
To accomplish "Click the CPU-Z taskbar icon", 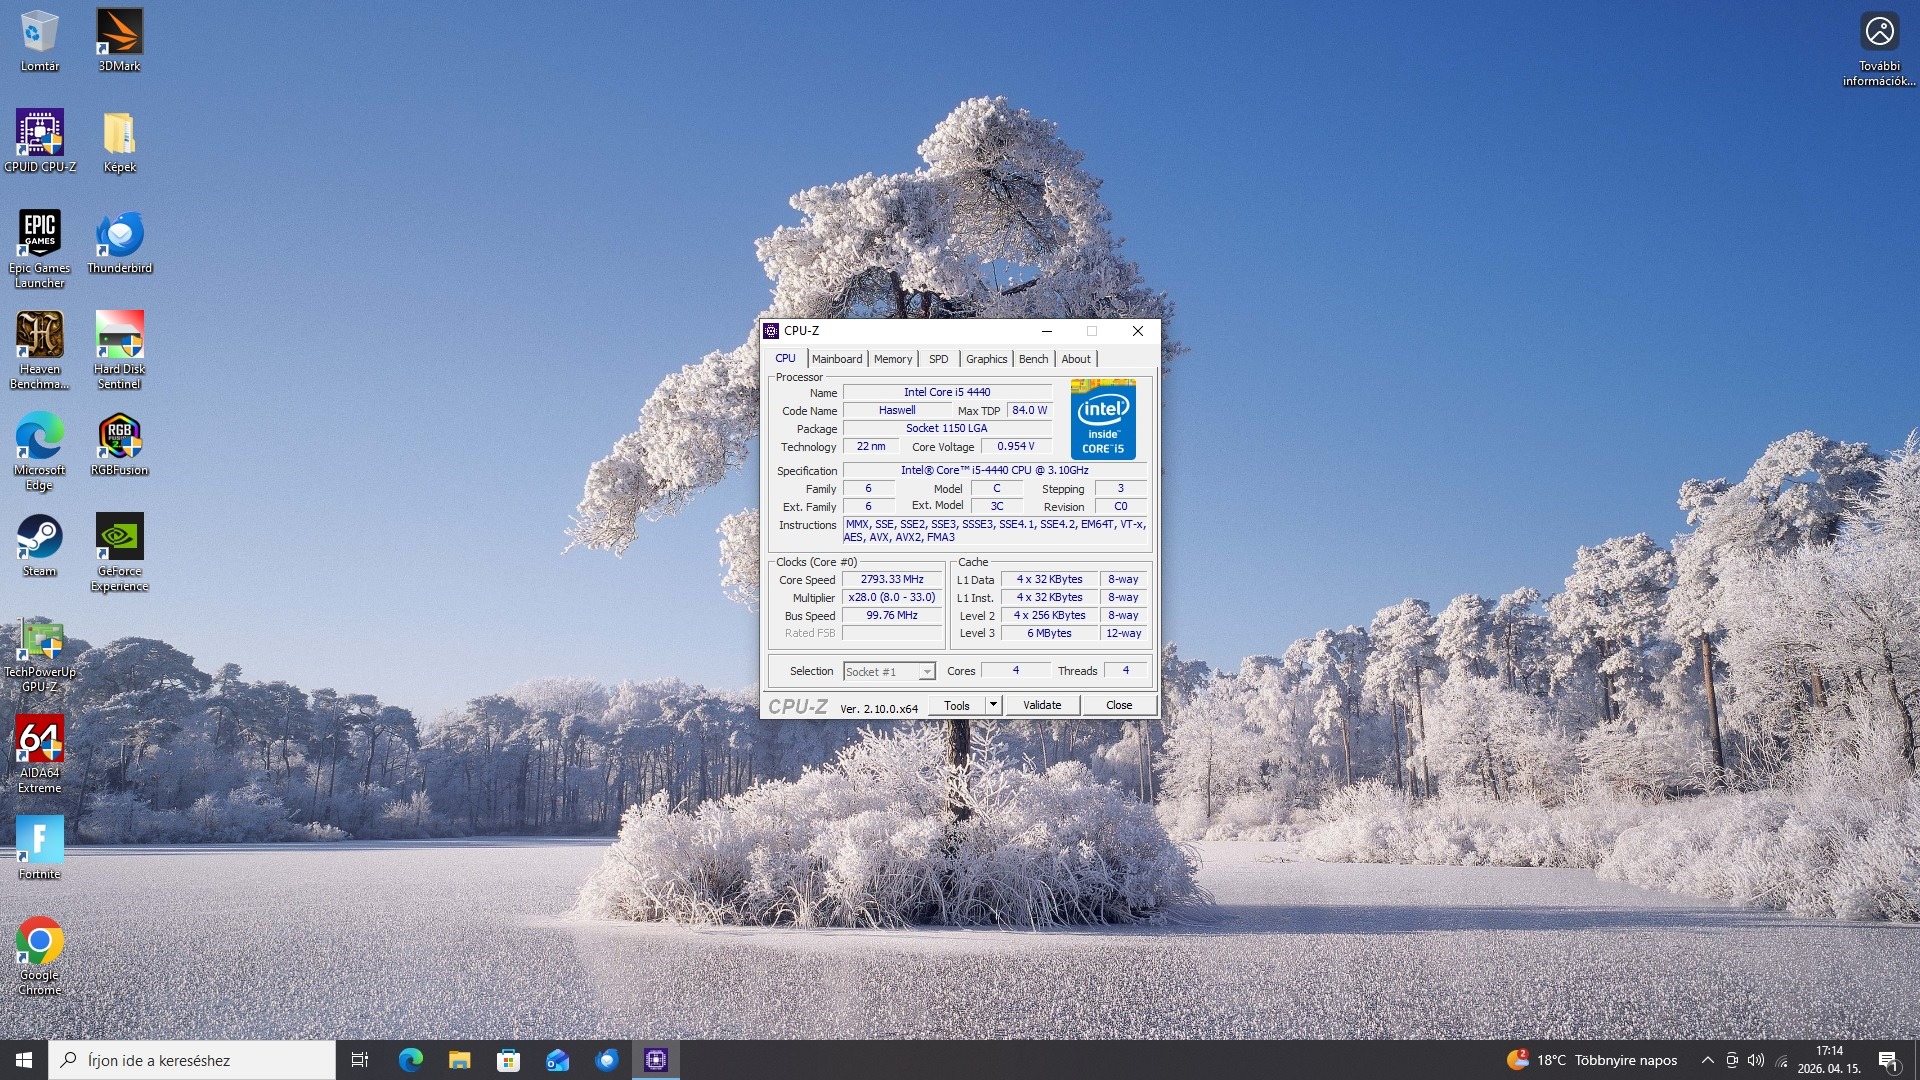I will [656, 1060].
